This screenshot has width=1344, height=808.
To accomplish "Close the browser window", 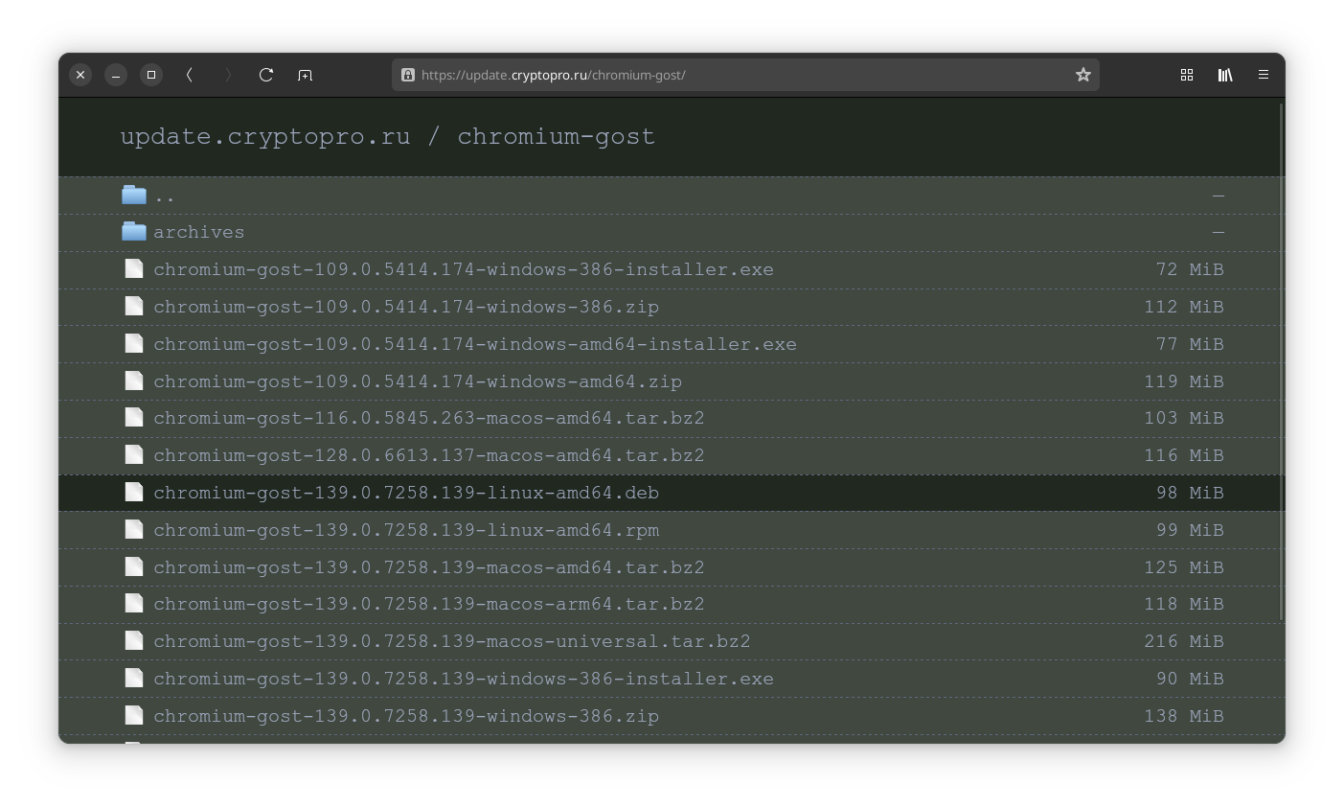I will tap(81, 75).
